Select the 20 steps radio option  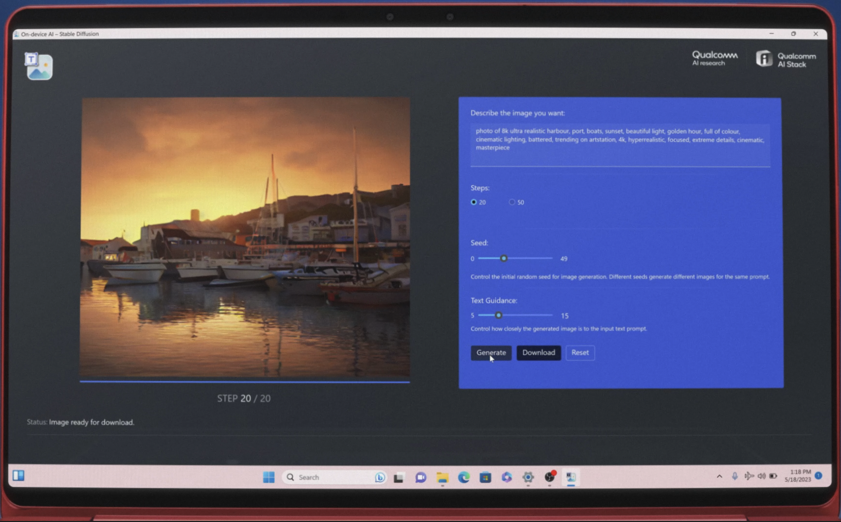click(x=474, y=202)
